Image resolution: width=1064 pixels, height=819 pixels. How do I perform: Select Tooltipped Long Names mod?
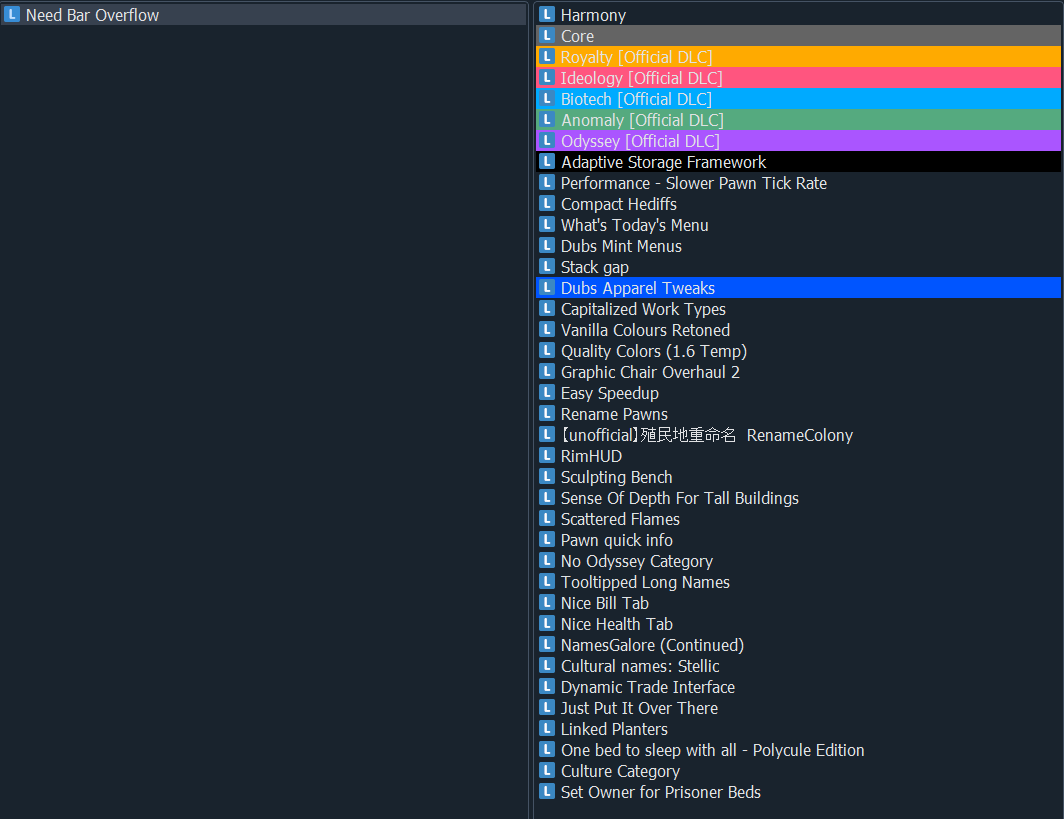pos(799,583)
